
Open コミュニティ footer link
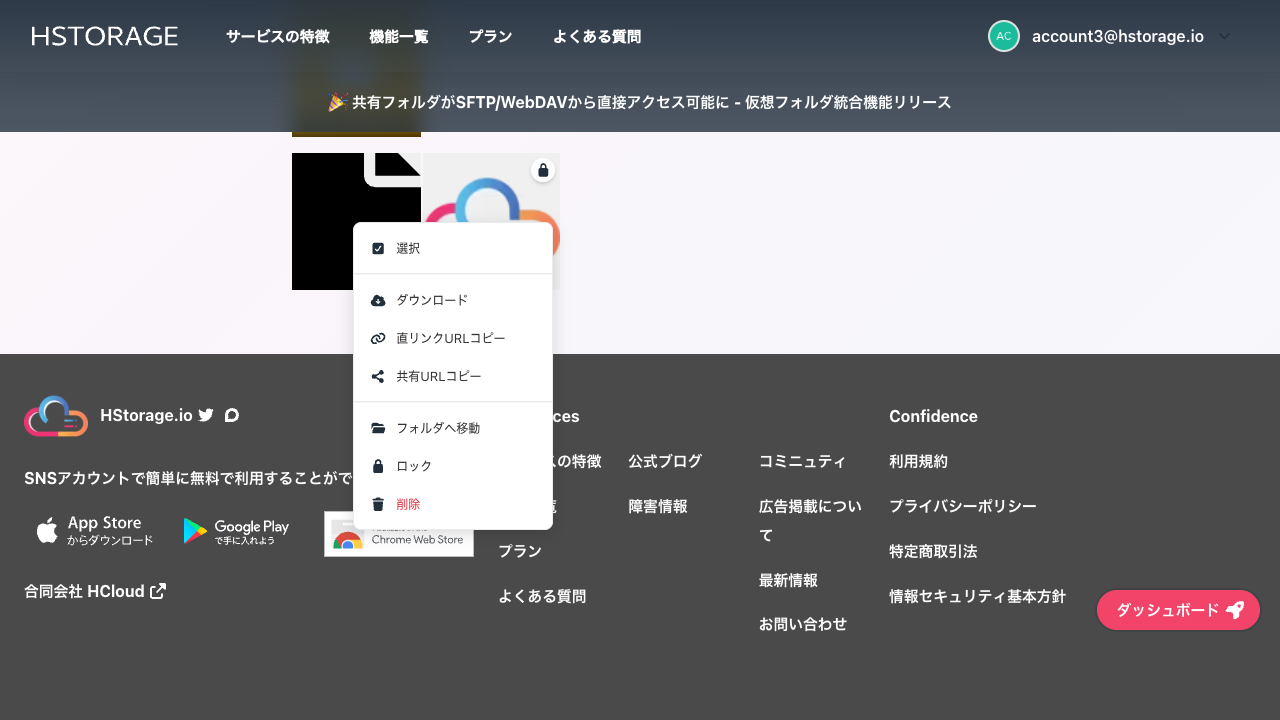(x=802, y=461)
